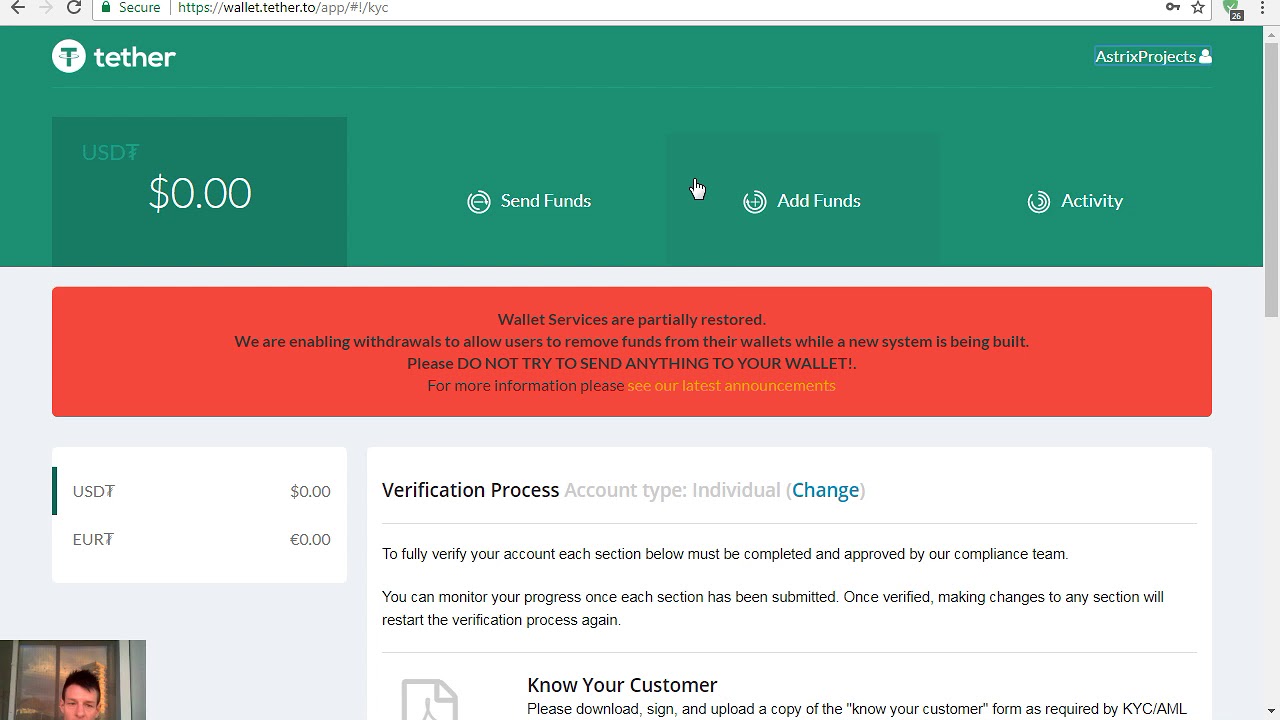Click the $0.00 amount in USDT sidebar row

(x=310, y=491)
